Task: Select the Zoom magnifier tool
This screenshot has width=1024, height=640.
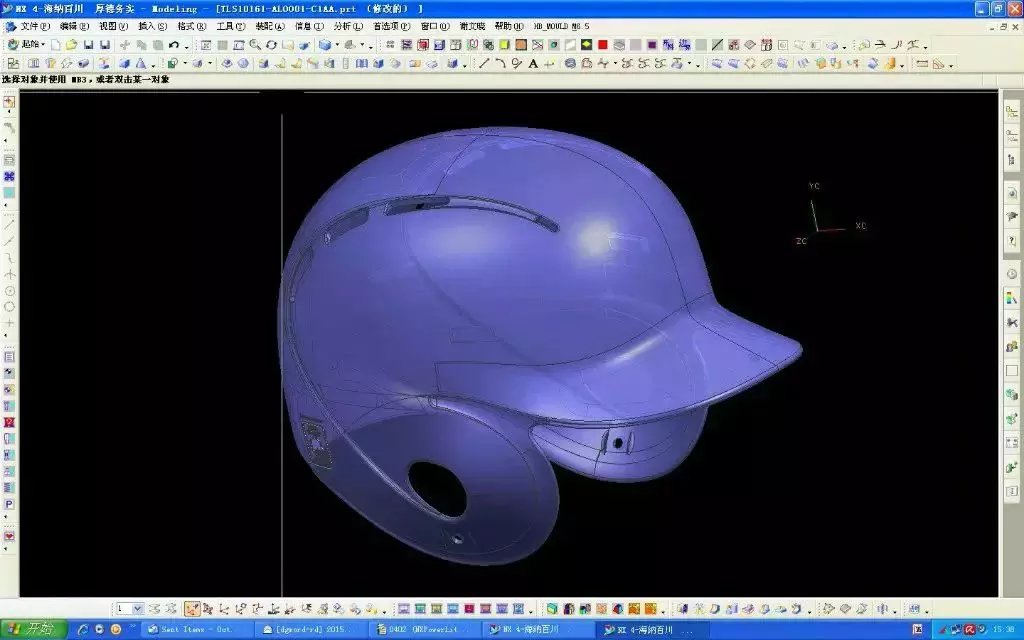Action: [x=255, y=45]
